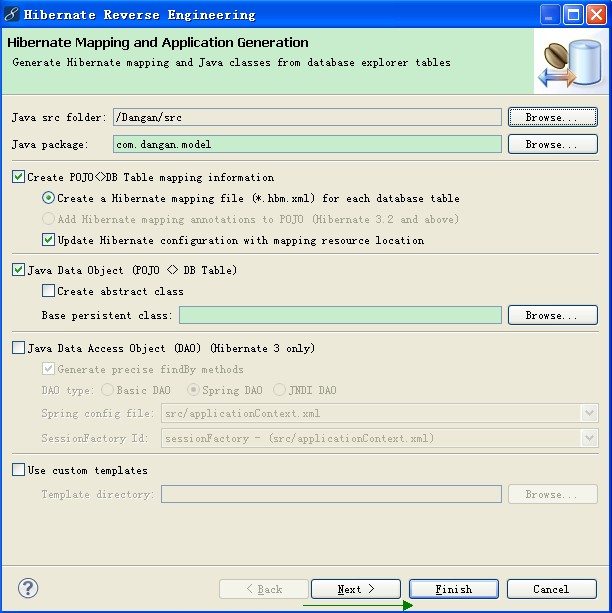
Task: Browse for Template directory
Action: (553, 494)
